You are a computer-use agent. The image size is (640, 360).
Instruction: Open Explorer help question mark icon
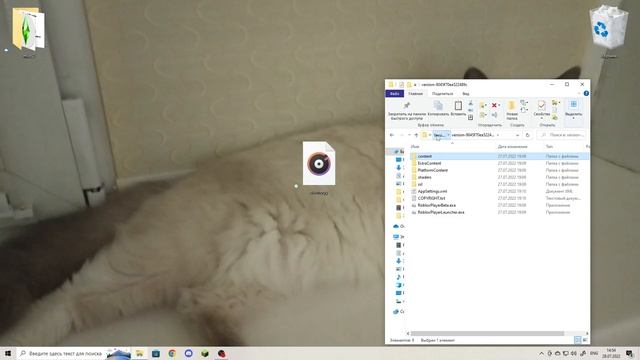(x=586, y=93)
